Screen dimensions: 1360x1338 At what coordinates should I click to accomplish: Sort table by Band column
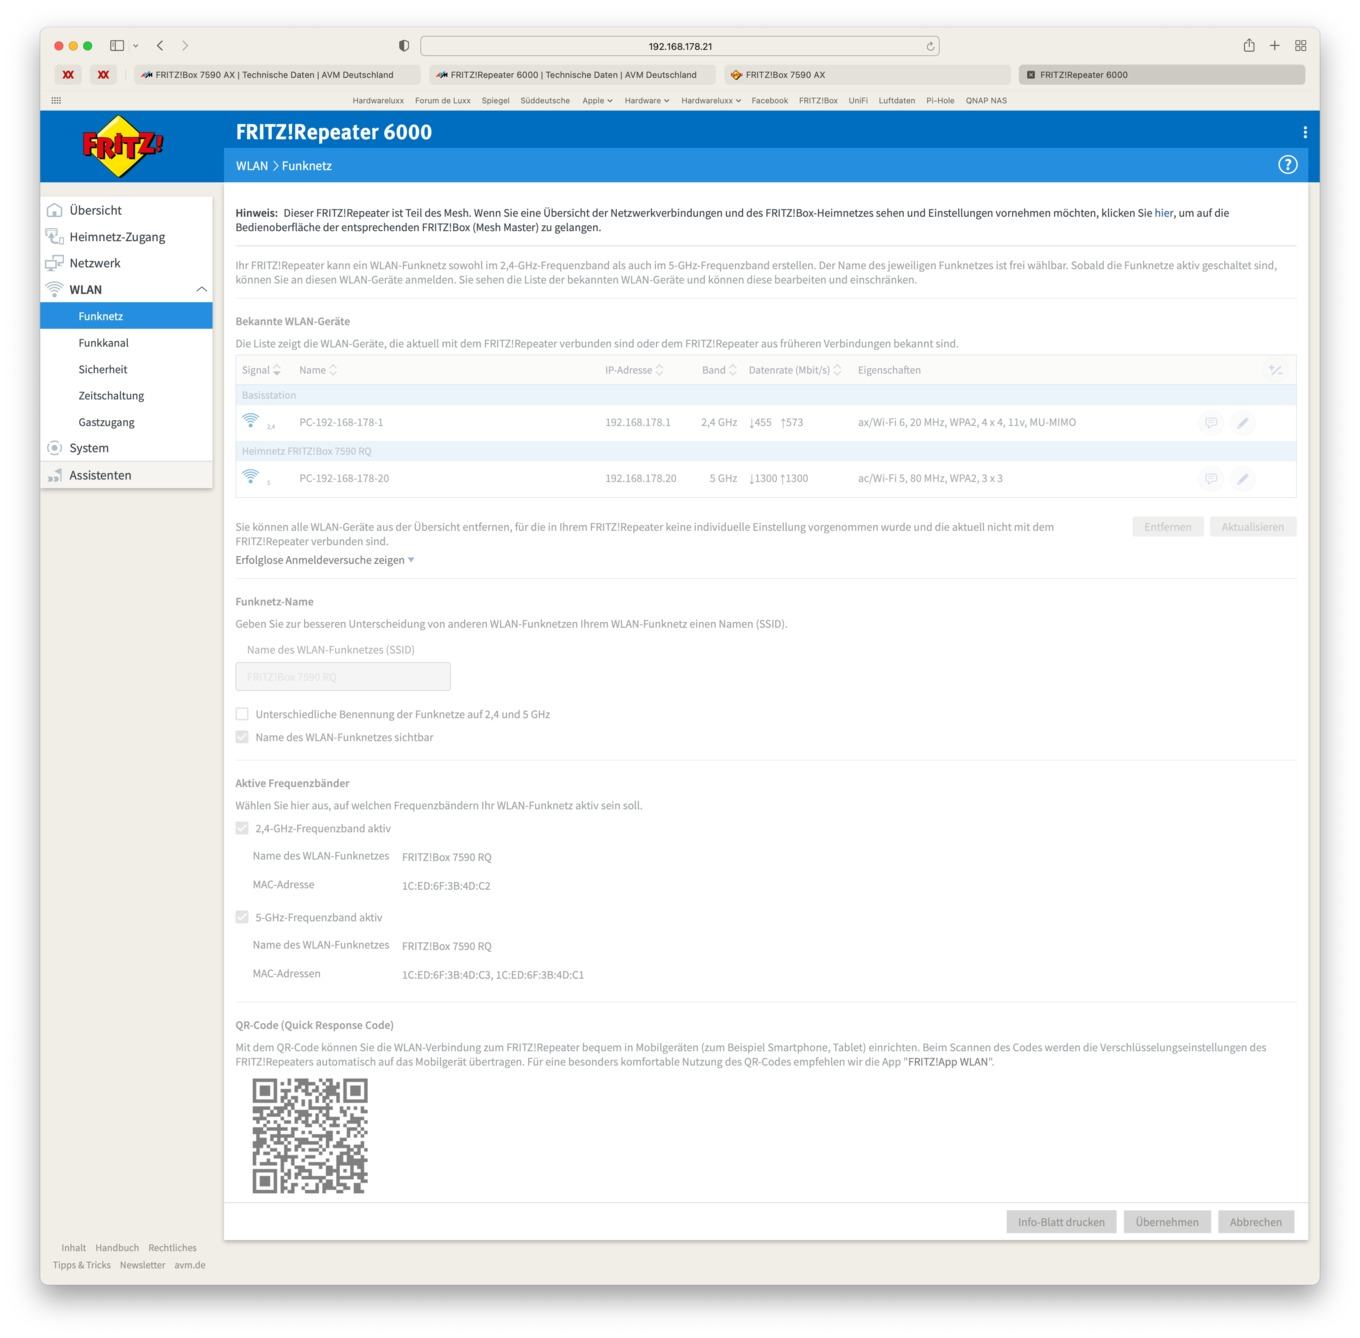point(719,370)
